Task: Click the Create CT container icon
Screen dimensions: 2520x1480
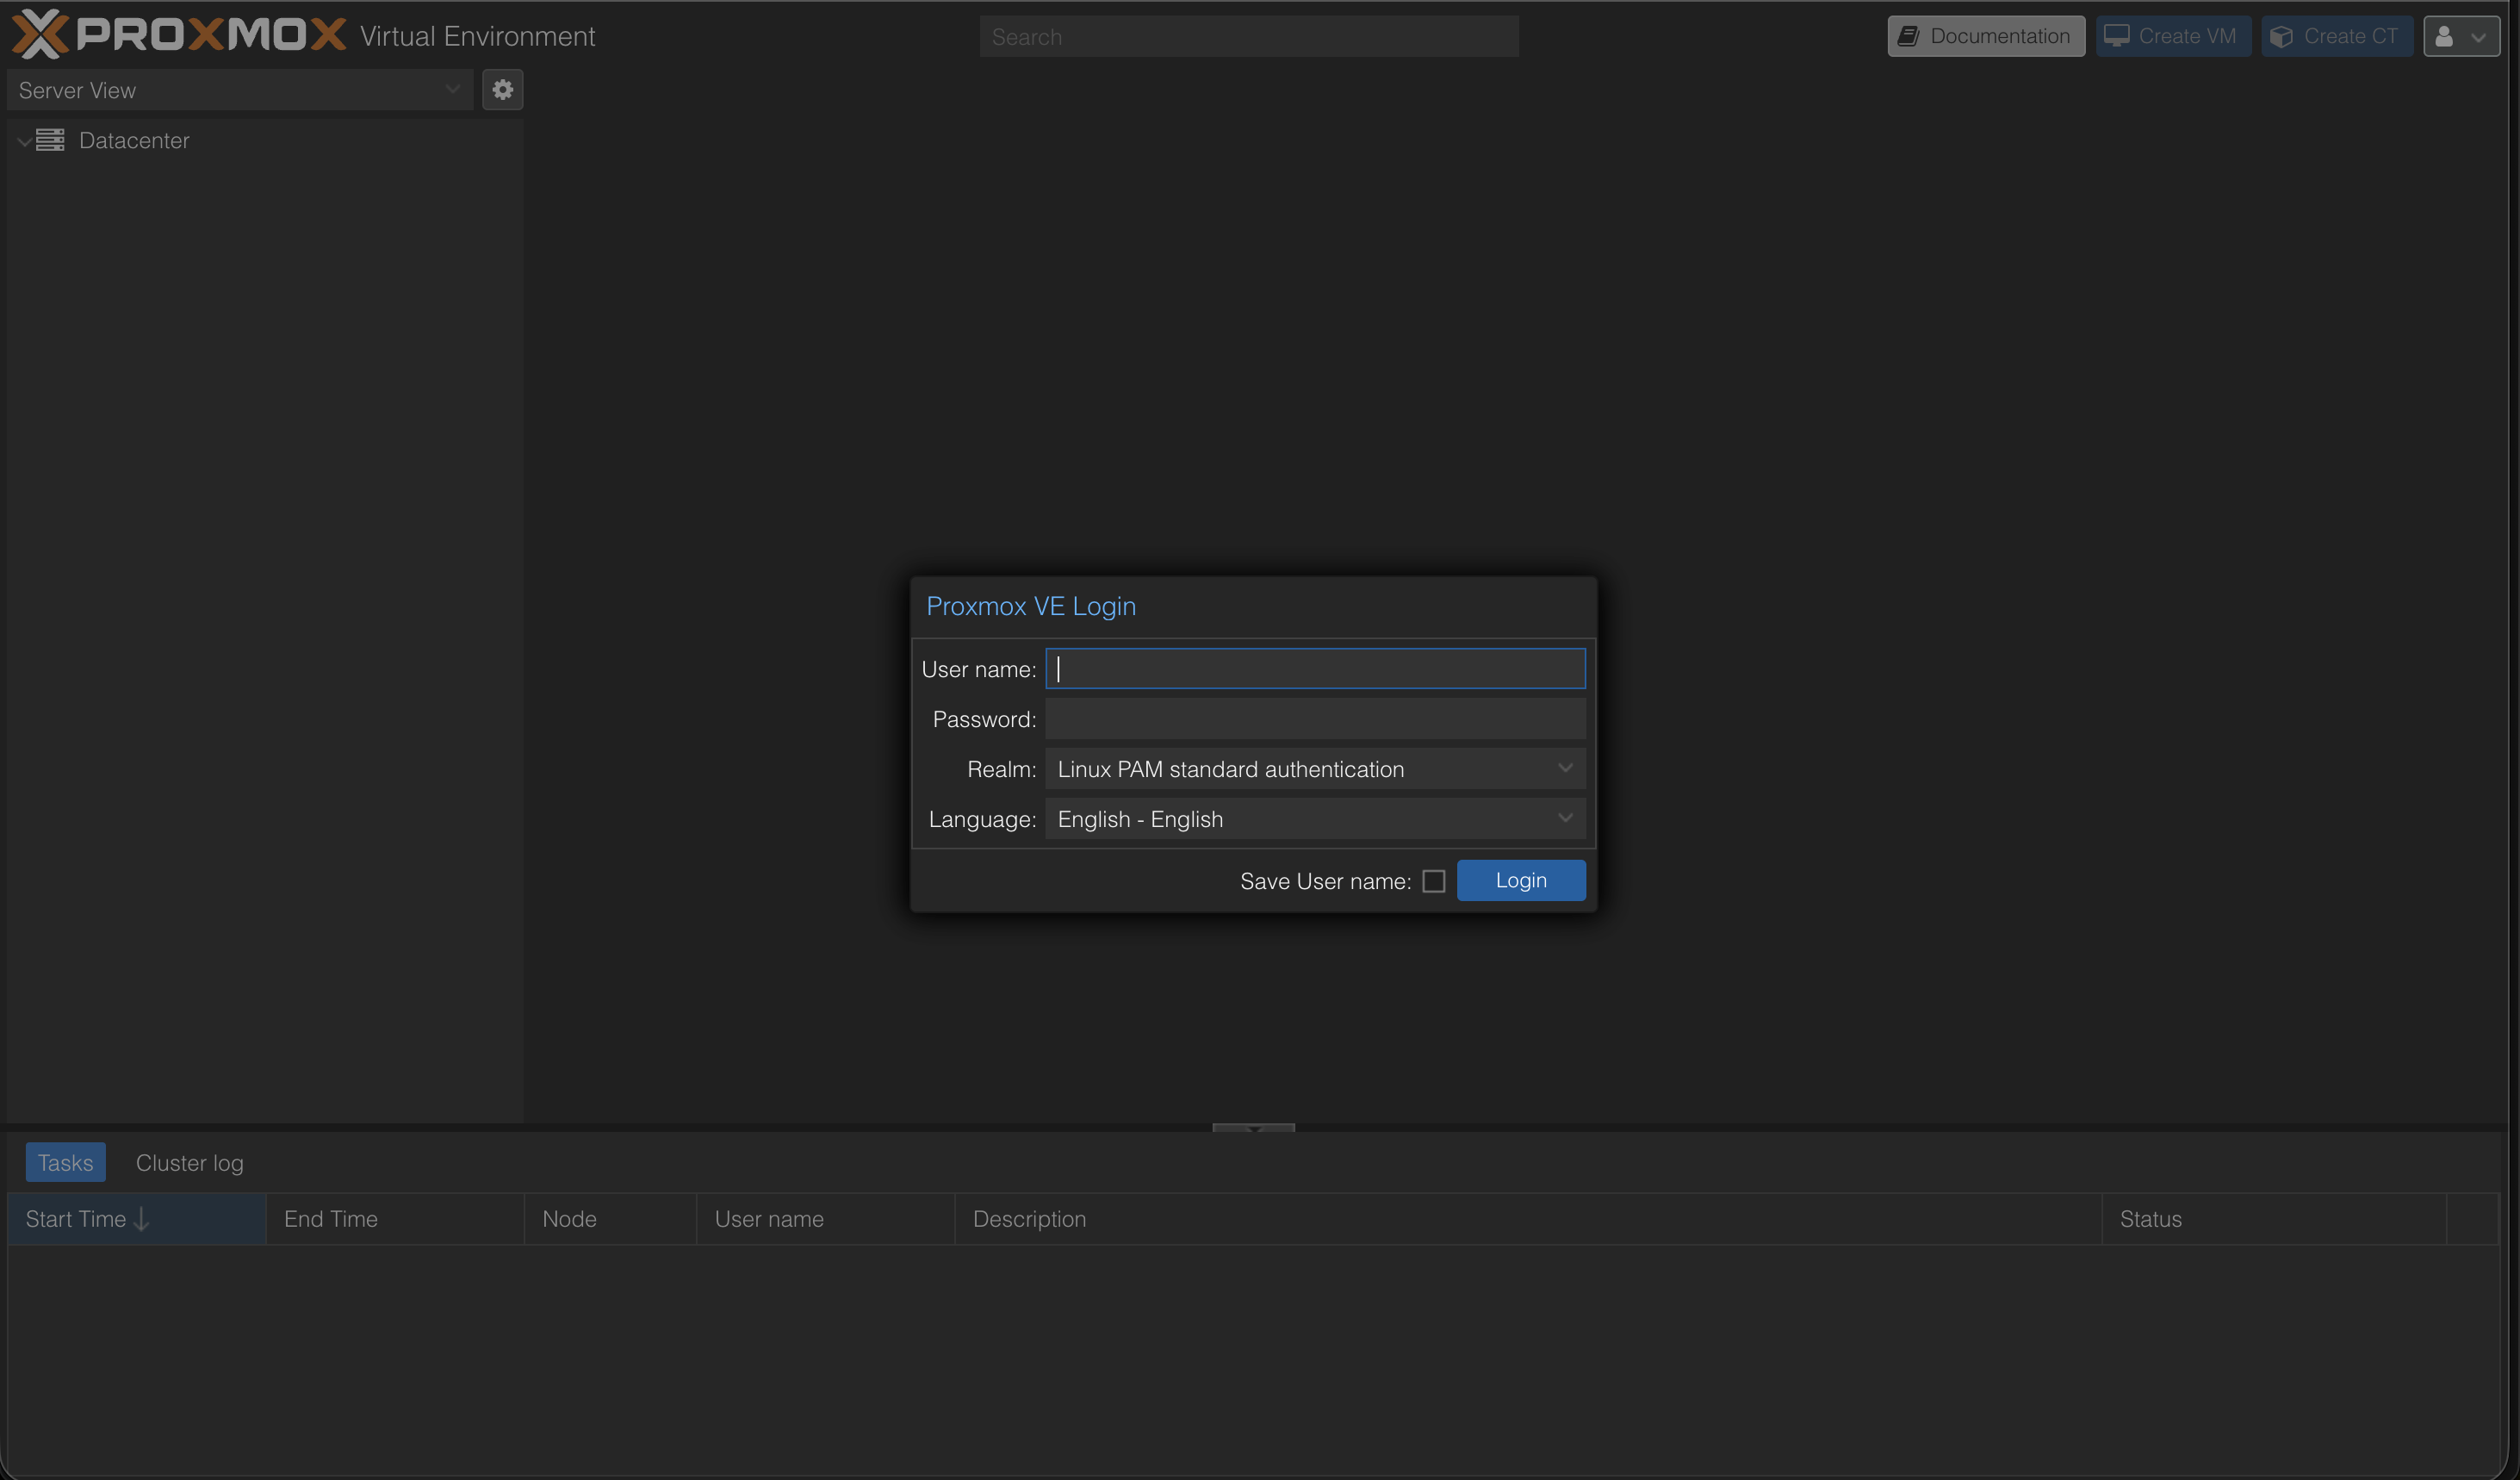Action: coord(2282,35)
